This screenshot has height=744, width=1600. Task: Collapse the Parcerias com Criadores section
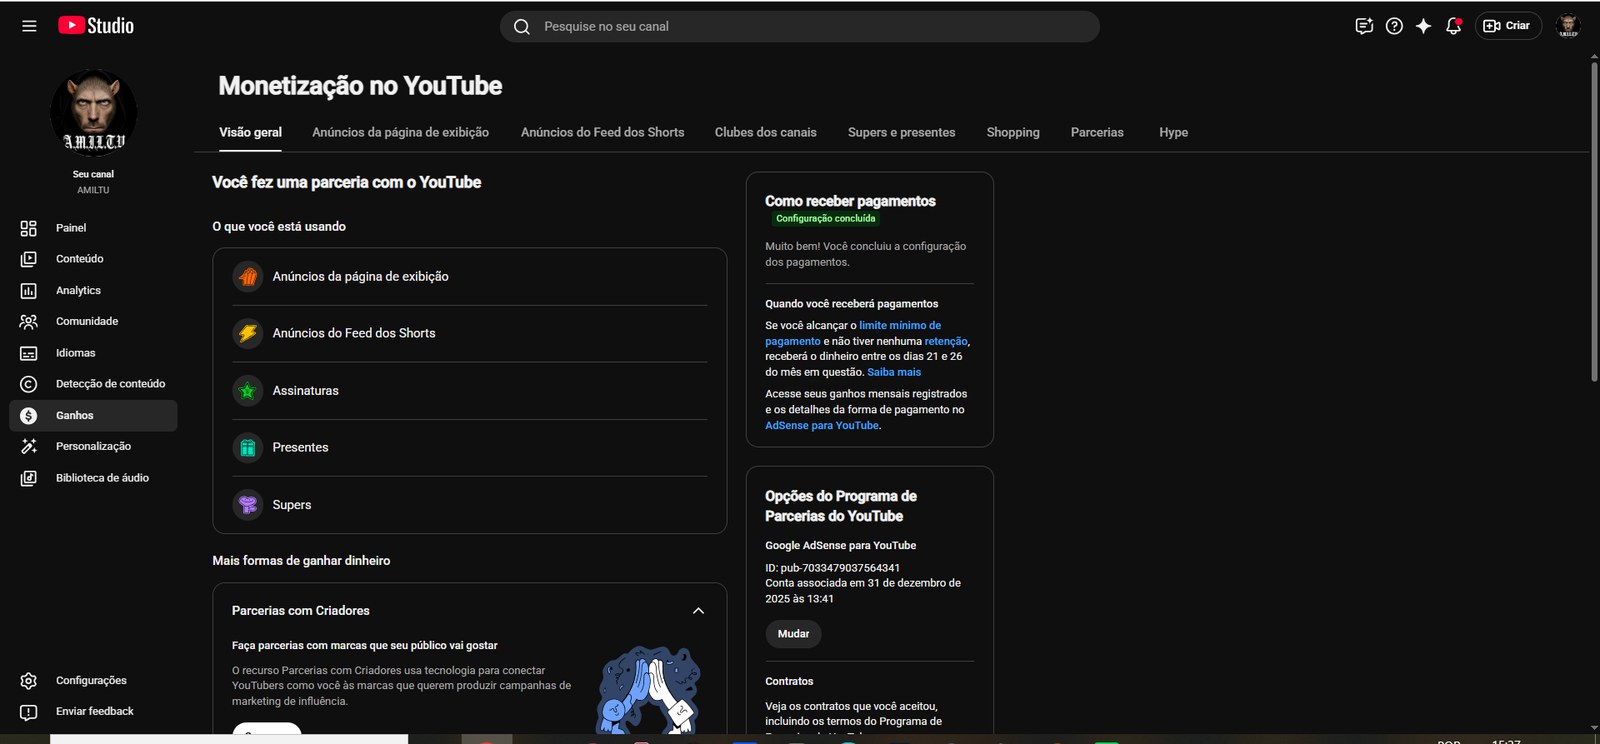[x=698, y=611]
